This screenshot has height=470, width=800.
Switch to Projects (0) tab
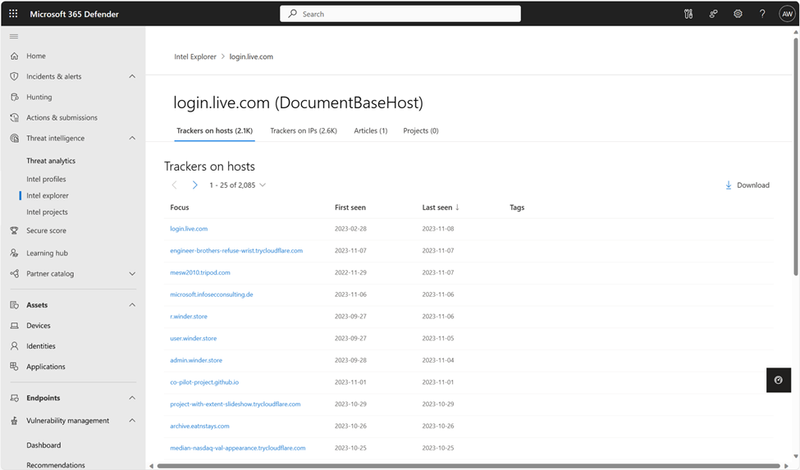(421, 131)
